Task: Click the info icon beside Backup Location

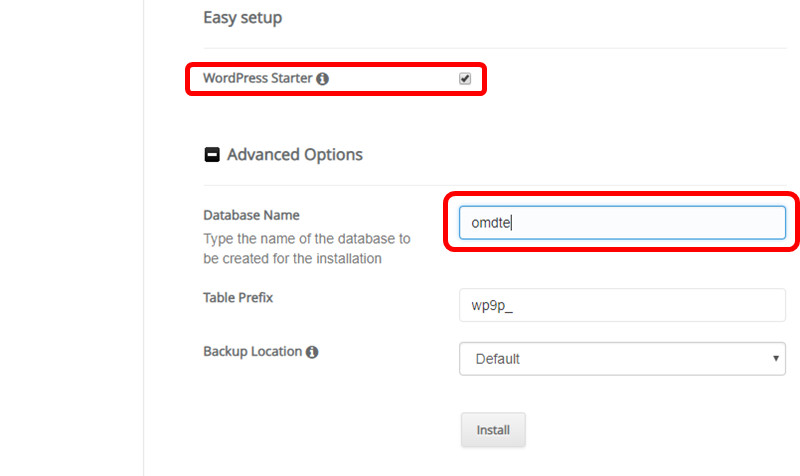Action: (x=313, y=353)
